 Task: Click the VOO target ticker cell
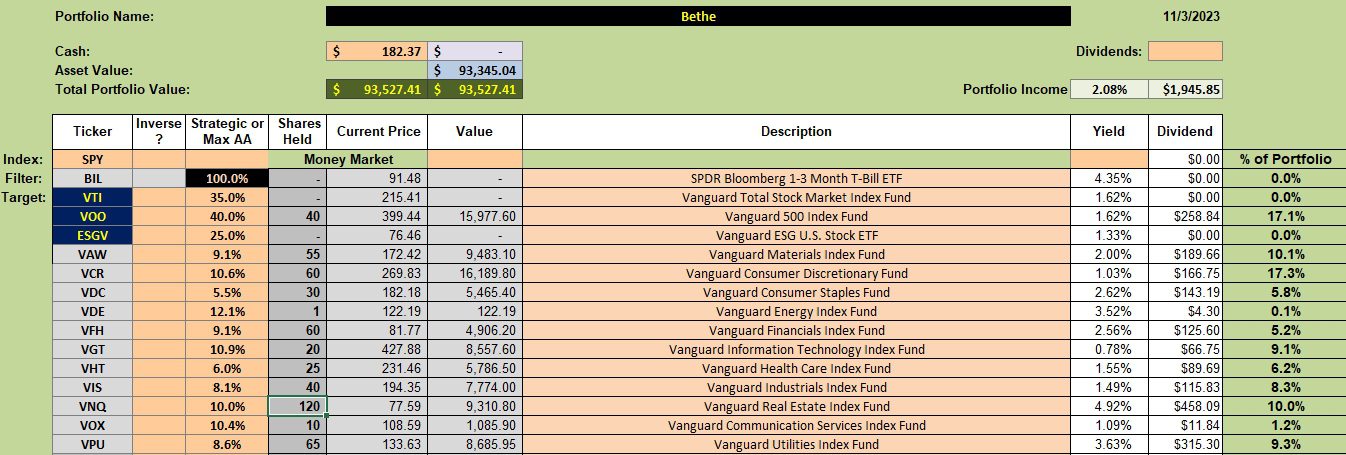click(93, 216)
